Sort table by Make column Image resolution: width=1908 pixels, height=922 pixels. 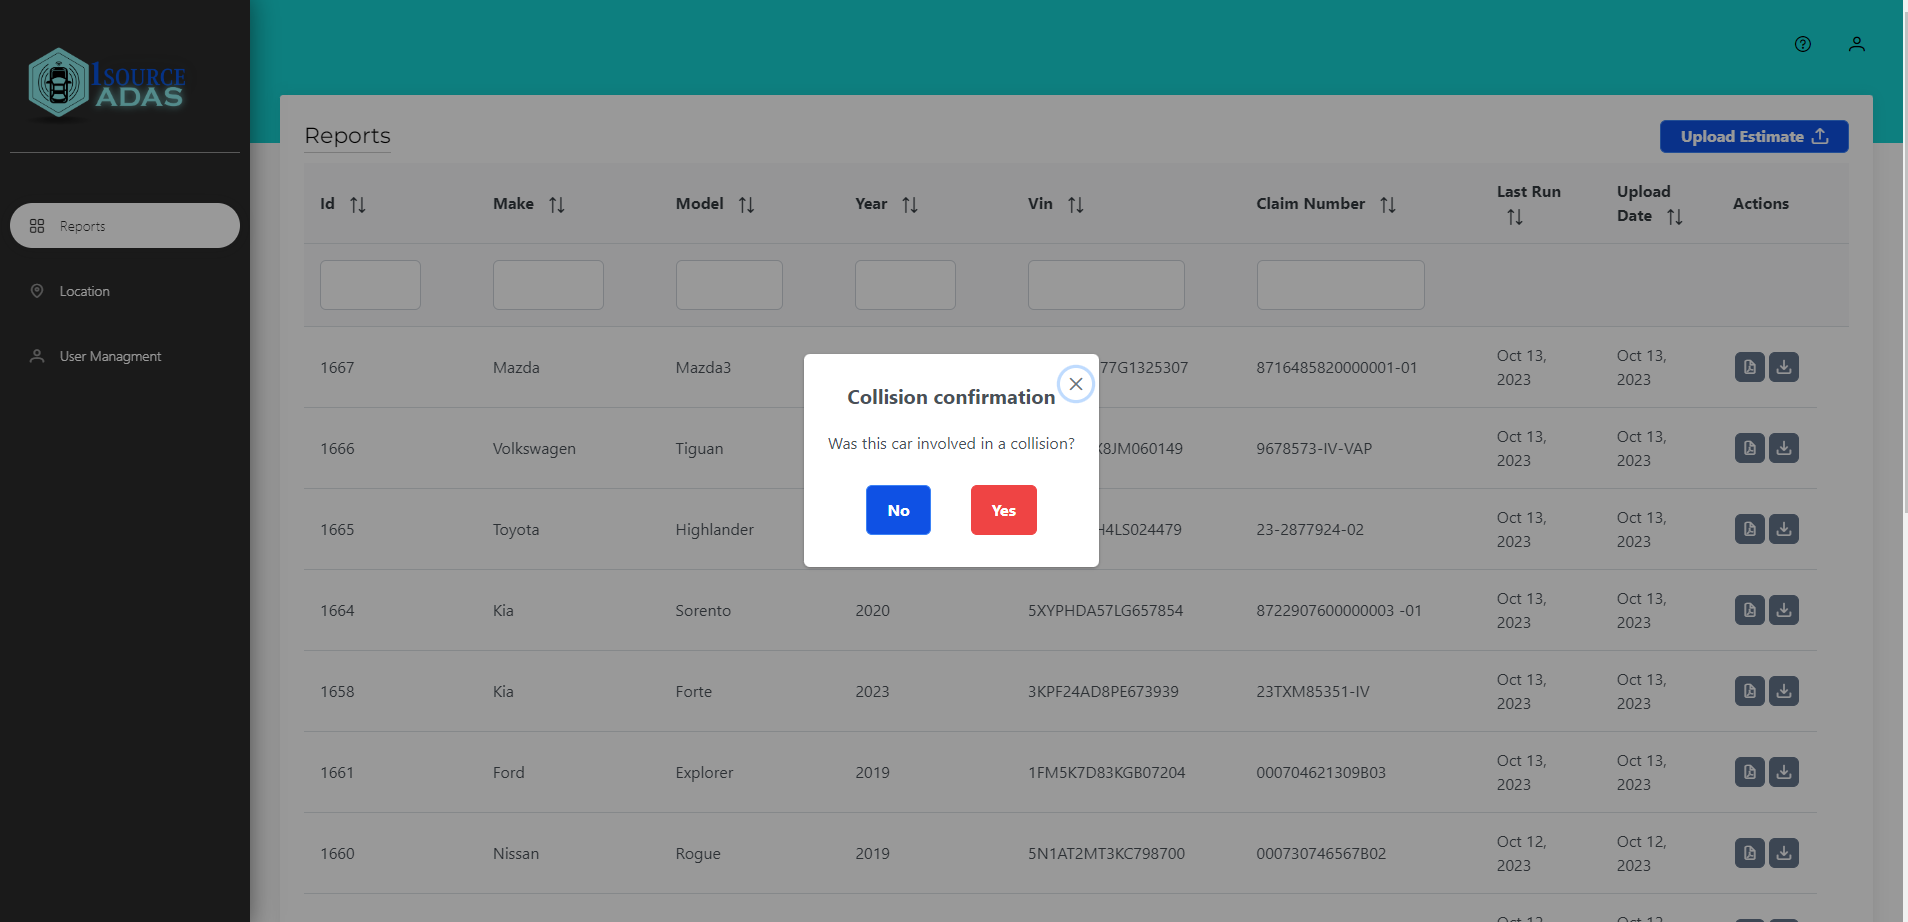pos(557,205)
